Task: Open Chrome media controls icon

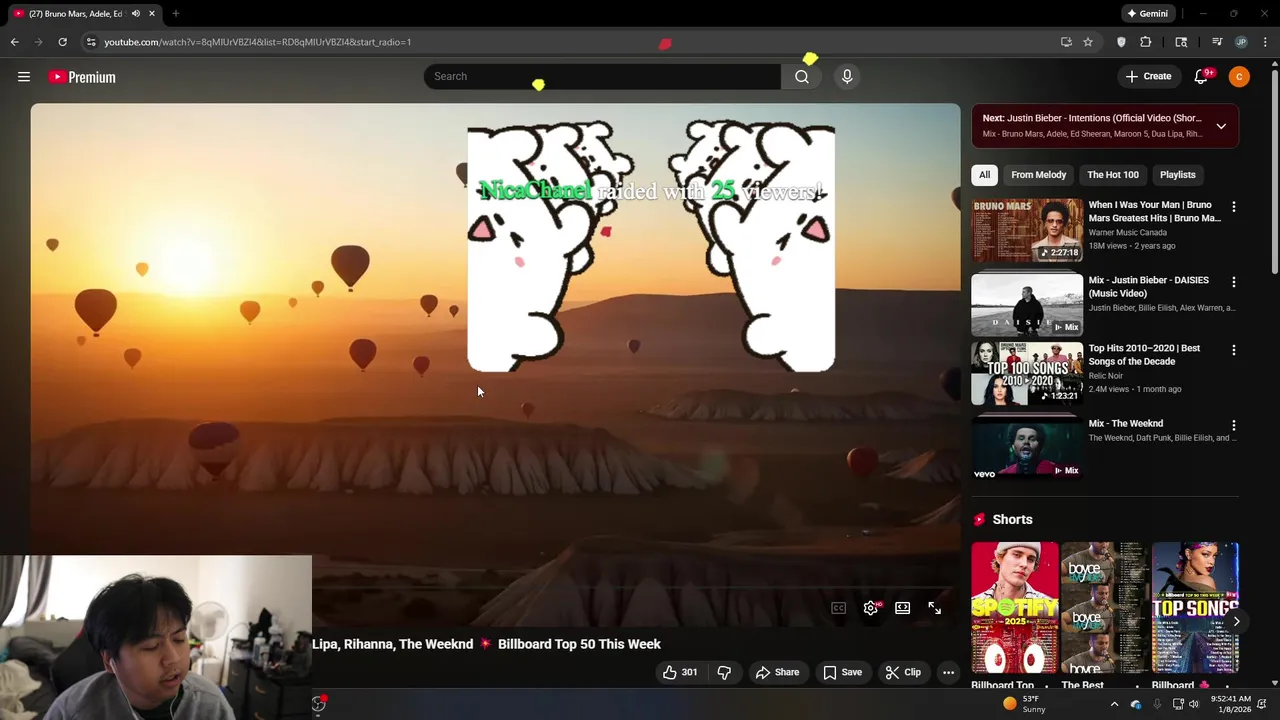Action: coord(1217,42)
